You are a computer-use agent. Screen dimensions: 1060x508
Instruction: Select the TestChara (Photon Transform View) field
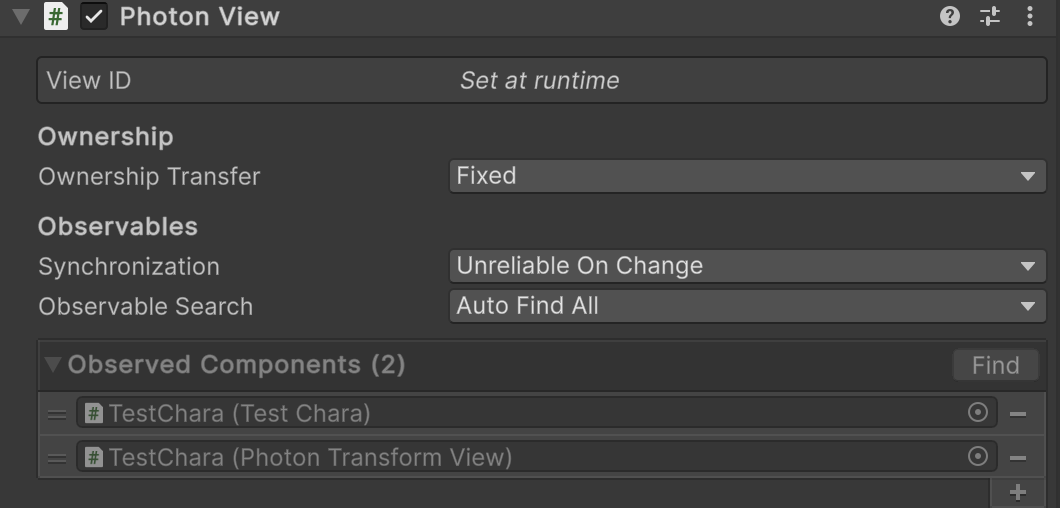click(520, 457)
